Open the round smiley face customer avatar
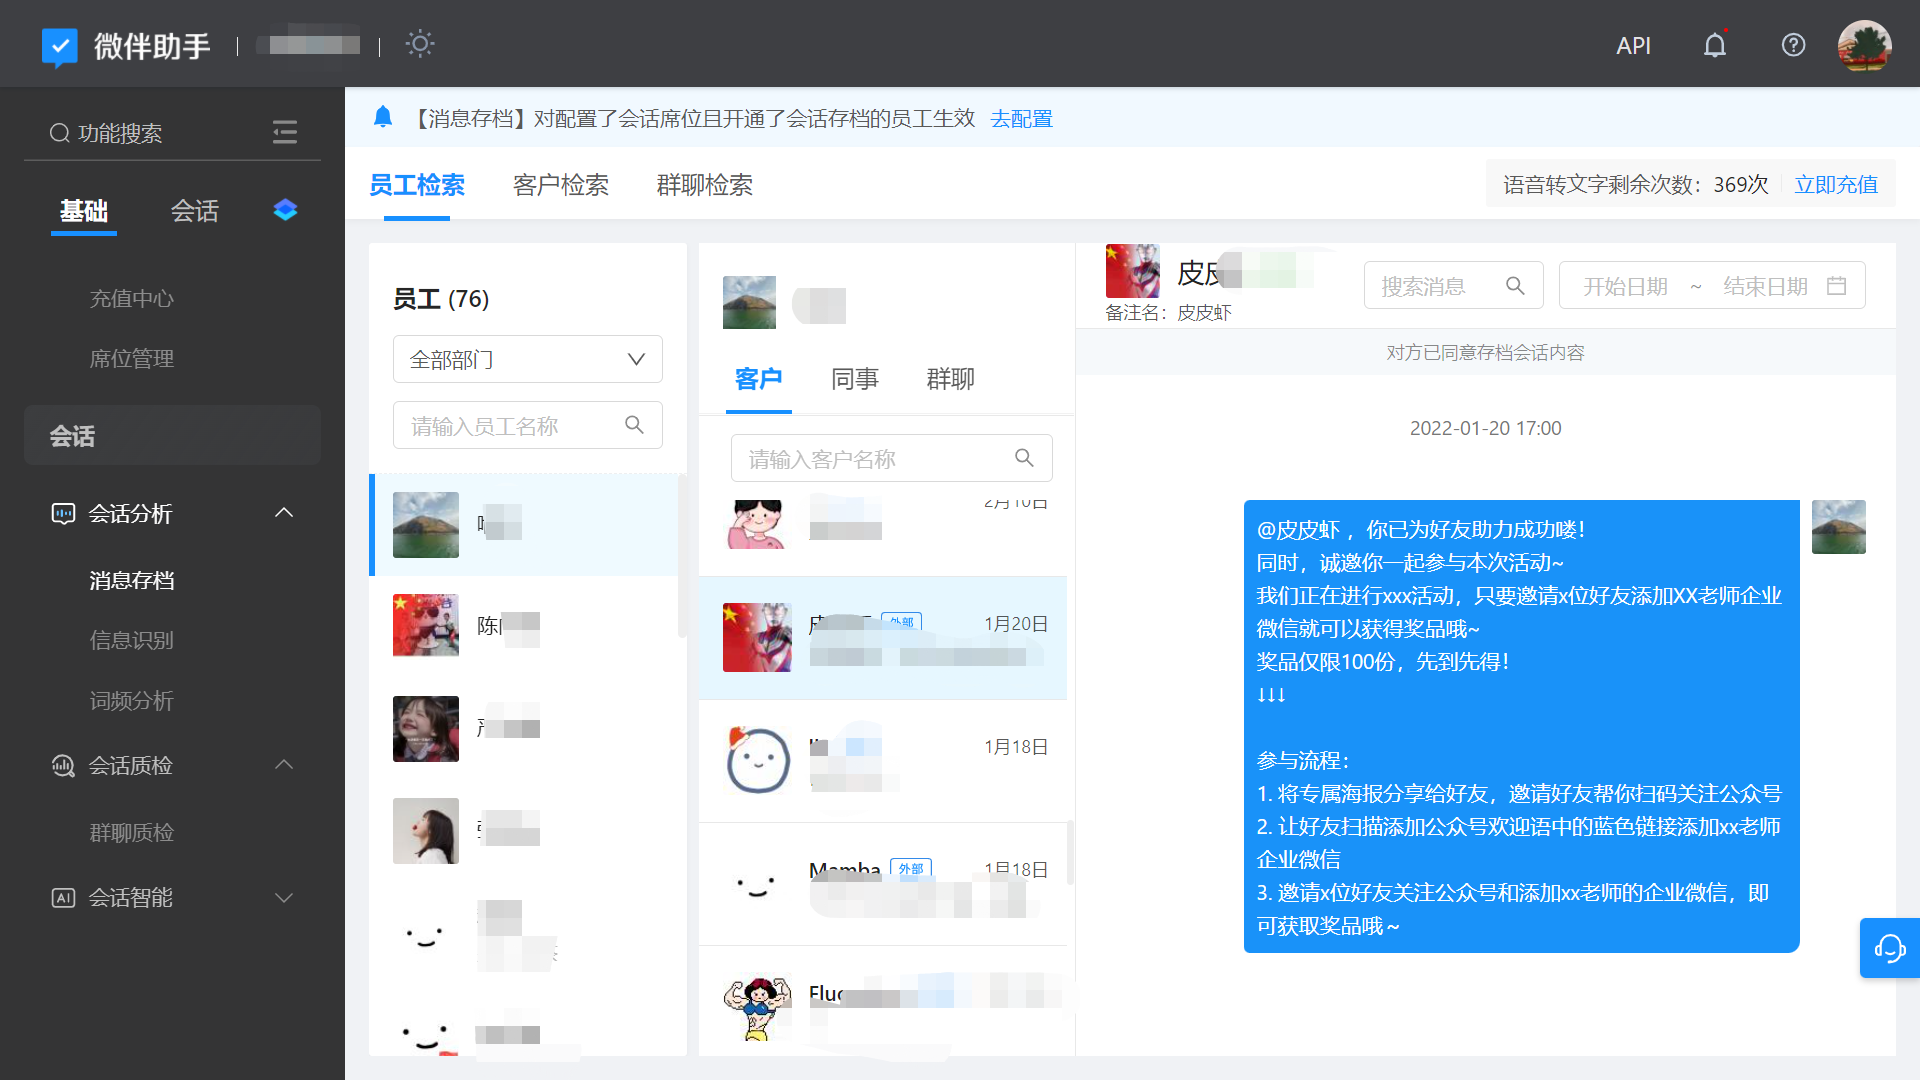1920x1080 pixels. click(757, 760)
